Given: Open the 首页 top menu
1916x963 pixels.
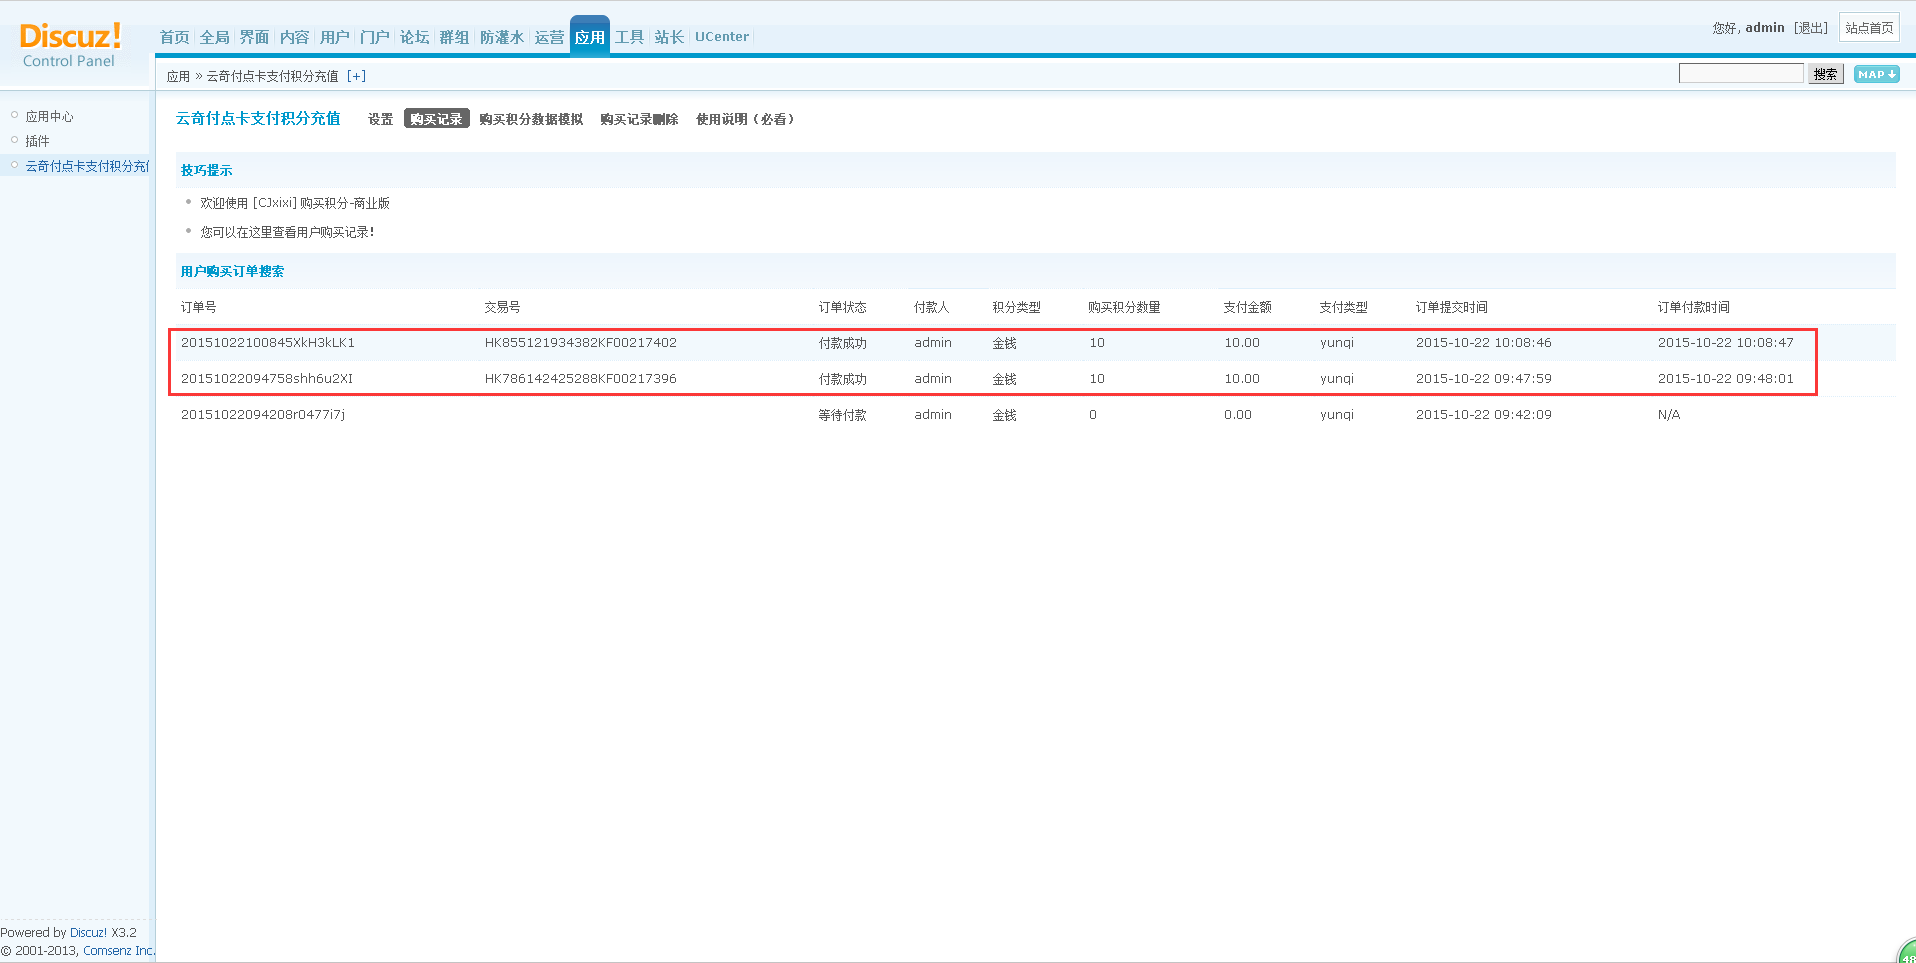Looking at the screenshot, I should [x=174, y=37].
